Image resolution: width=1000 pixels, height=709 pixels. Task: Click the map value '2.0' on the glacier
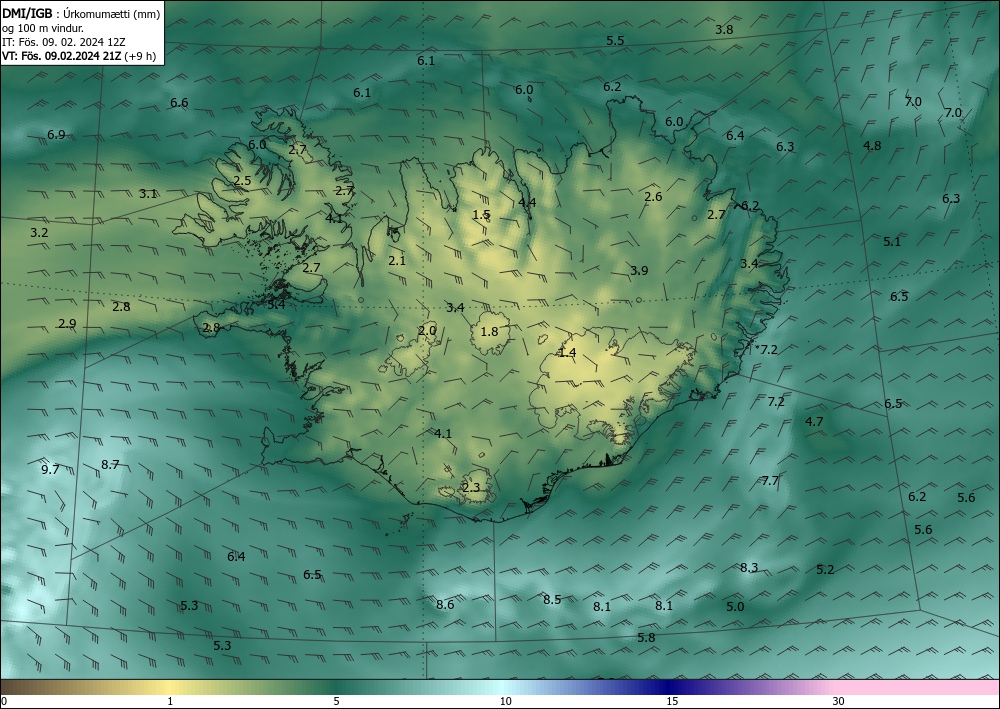pos(427,331)
